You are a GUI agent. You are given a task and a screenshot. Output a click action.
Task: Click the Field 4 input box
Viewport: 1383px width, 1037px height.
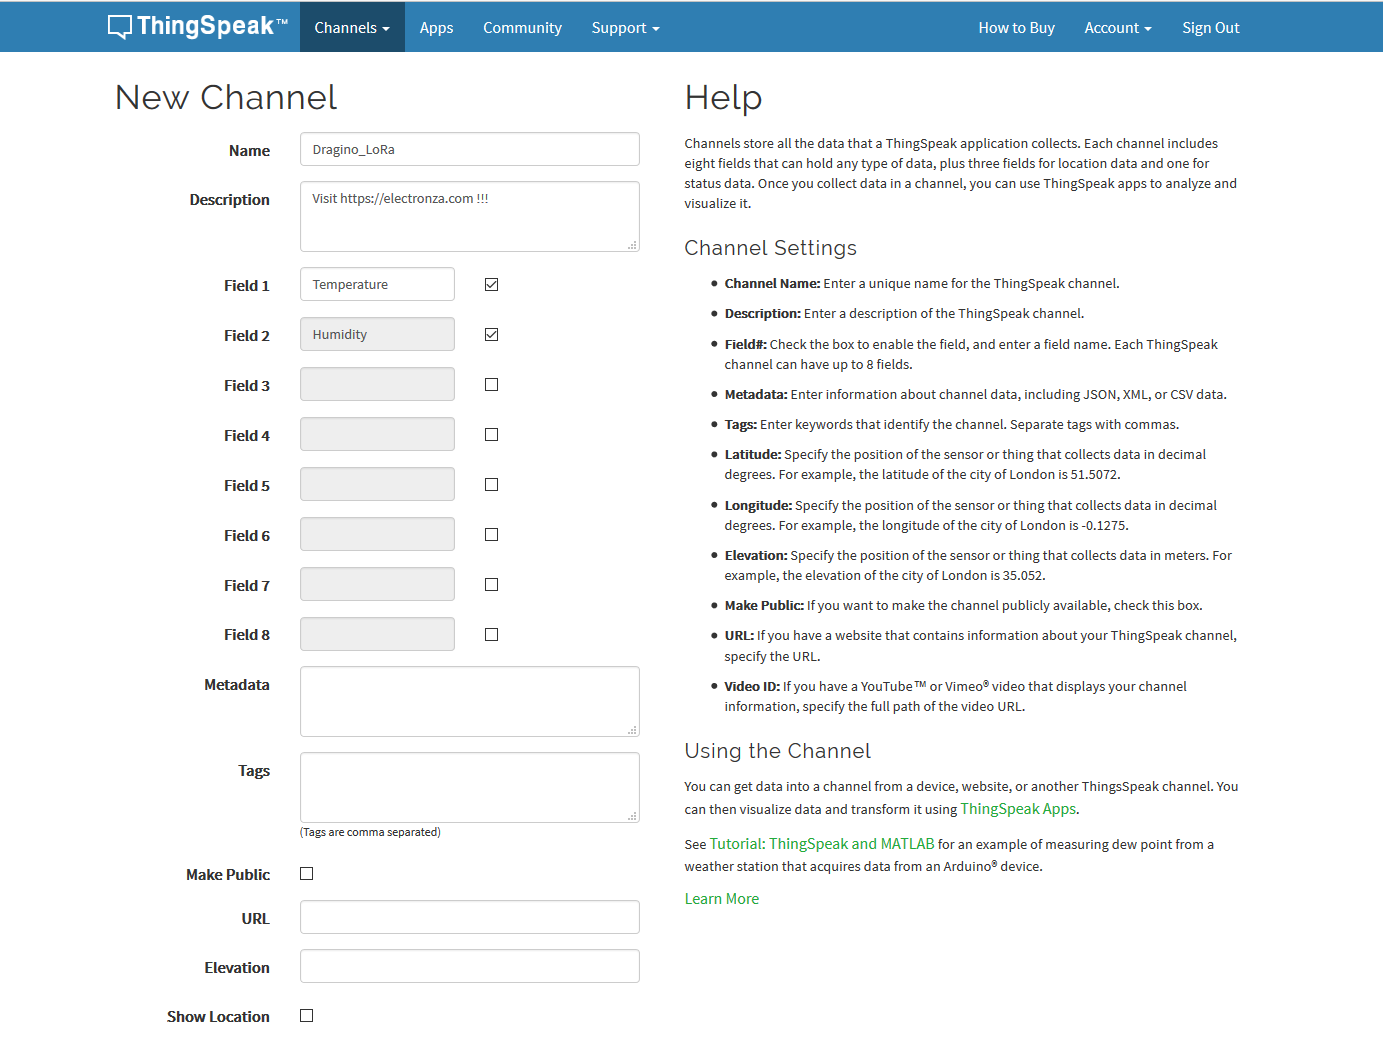377,434
